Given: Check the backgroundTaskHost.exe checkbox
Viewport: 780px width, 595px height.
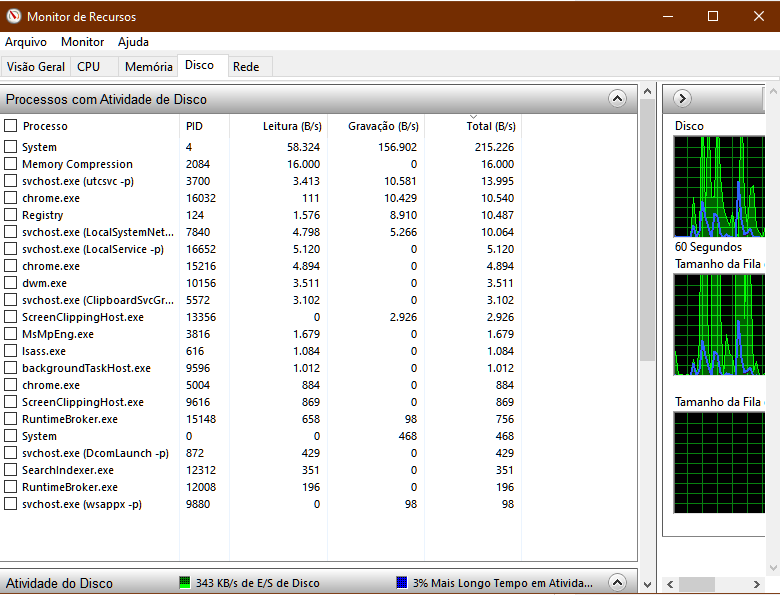Looking at the screenshot, I should [10, 368].
